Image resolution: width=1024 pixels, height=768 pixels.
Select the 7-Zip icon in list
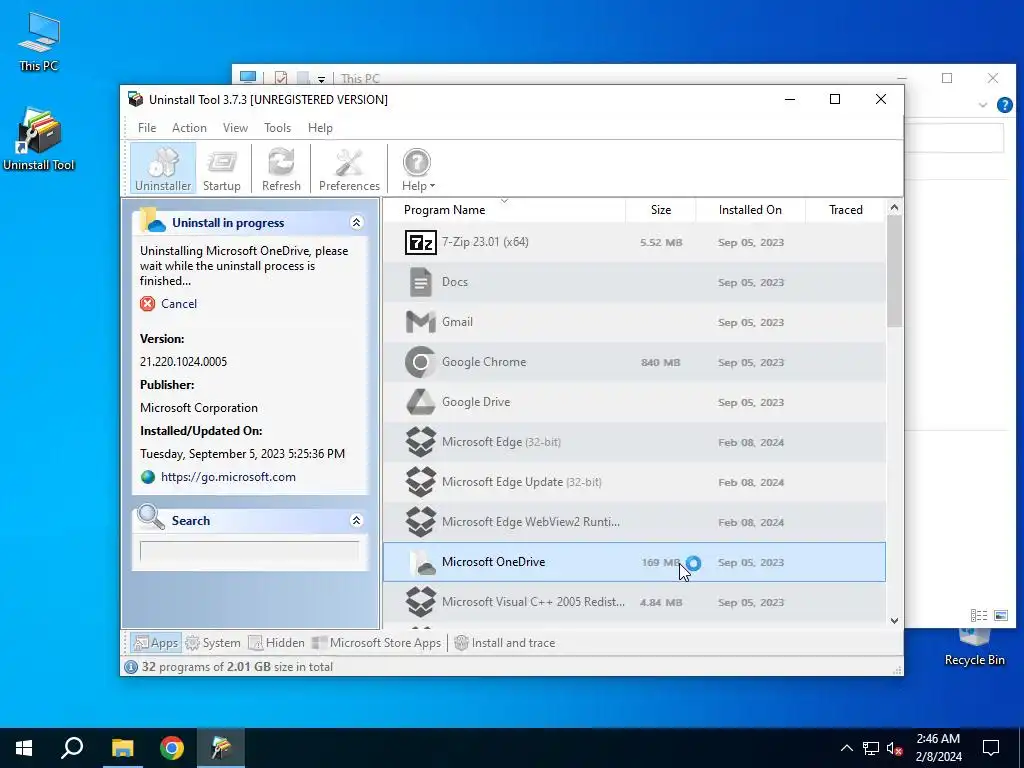(x=421, y=242)
